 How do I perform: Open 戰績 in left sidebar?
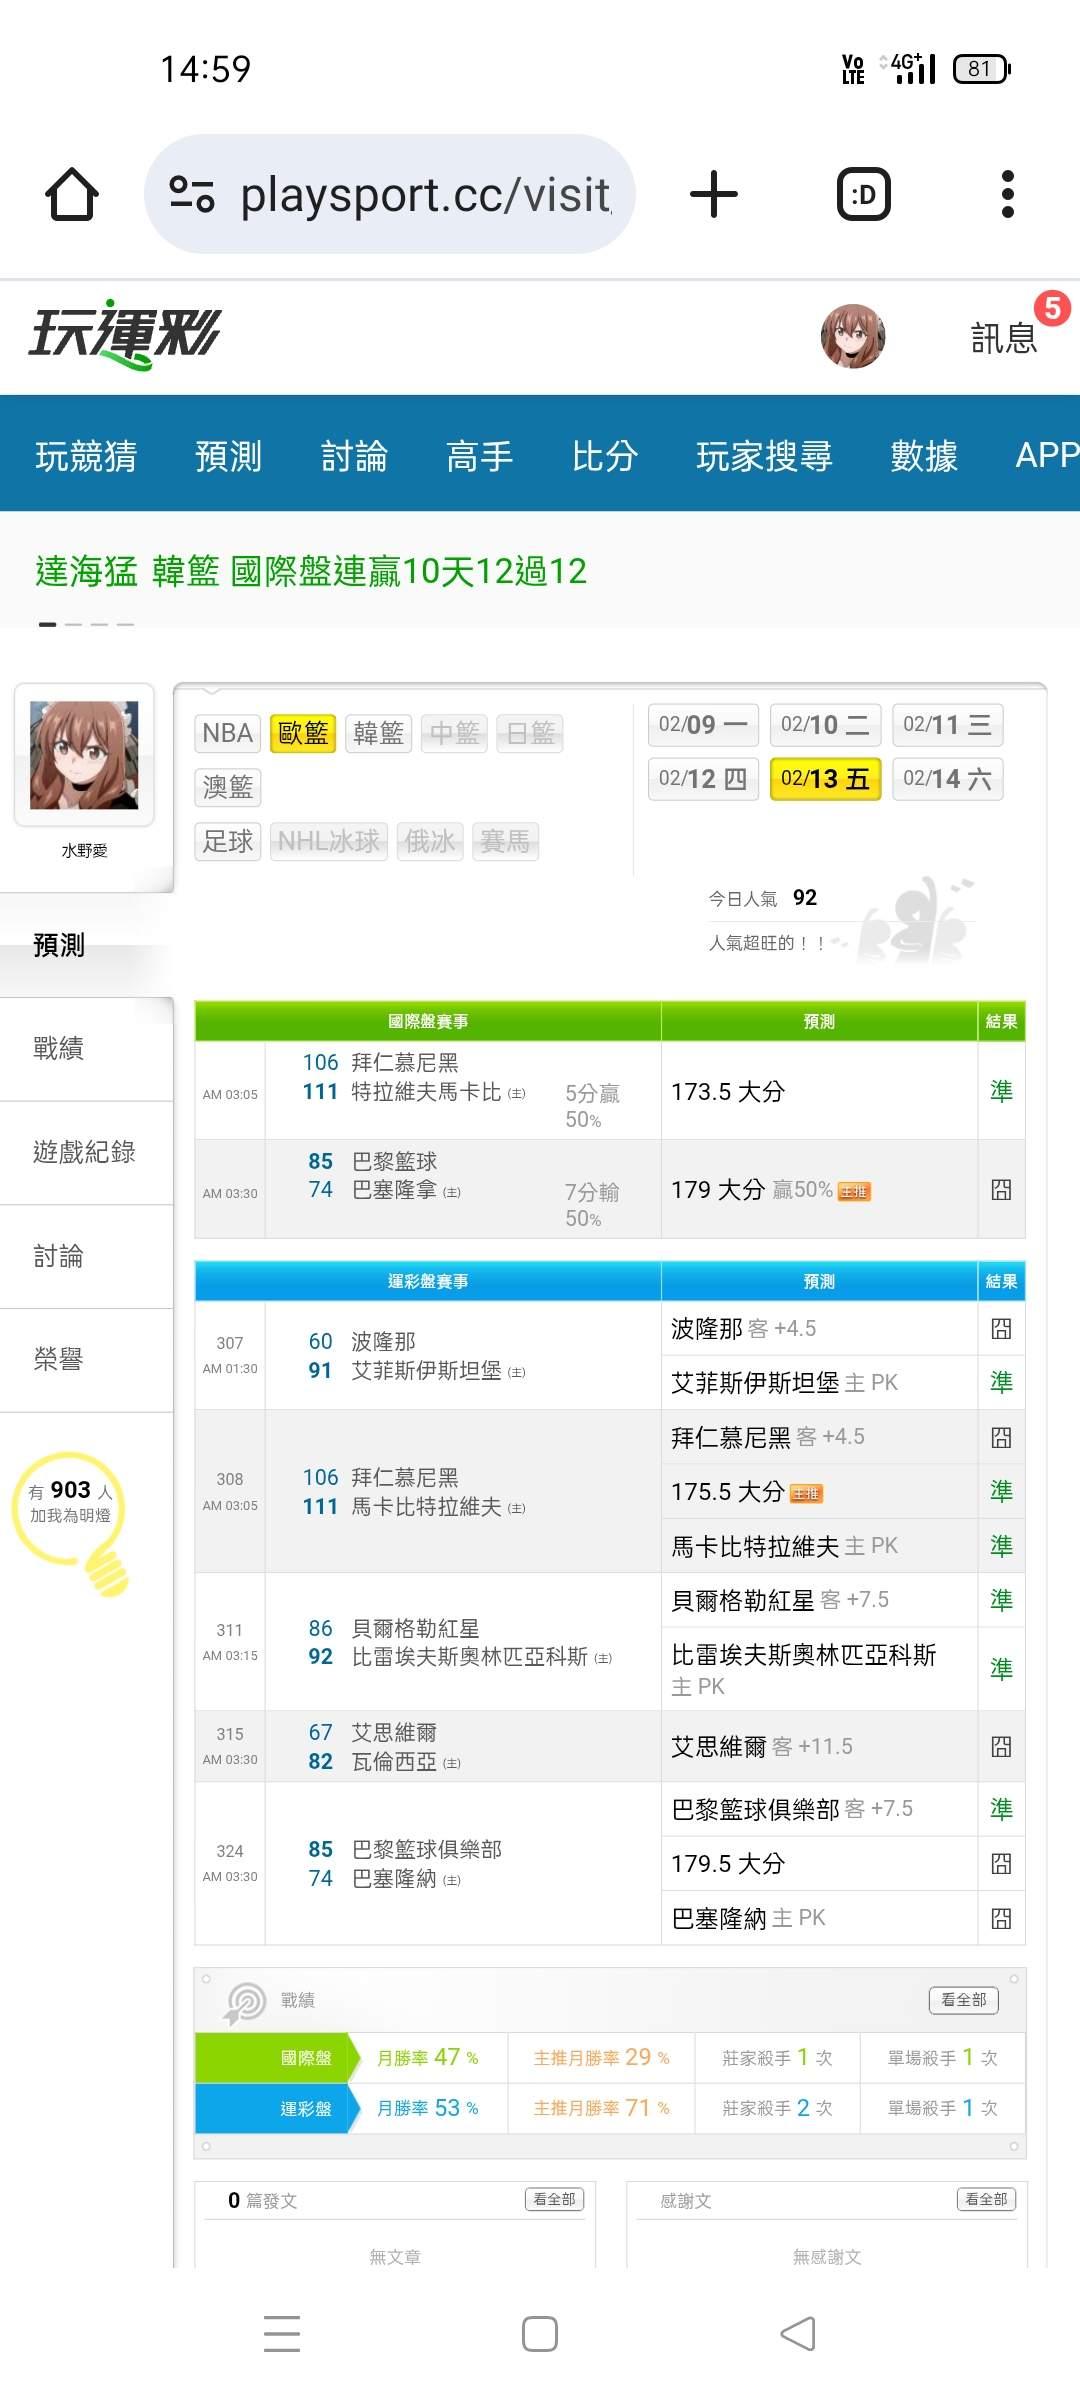pyautogui.click(x=86, y=1048)
